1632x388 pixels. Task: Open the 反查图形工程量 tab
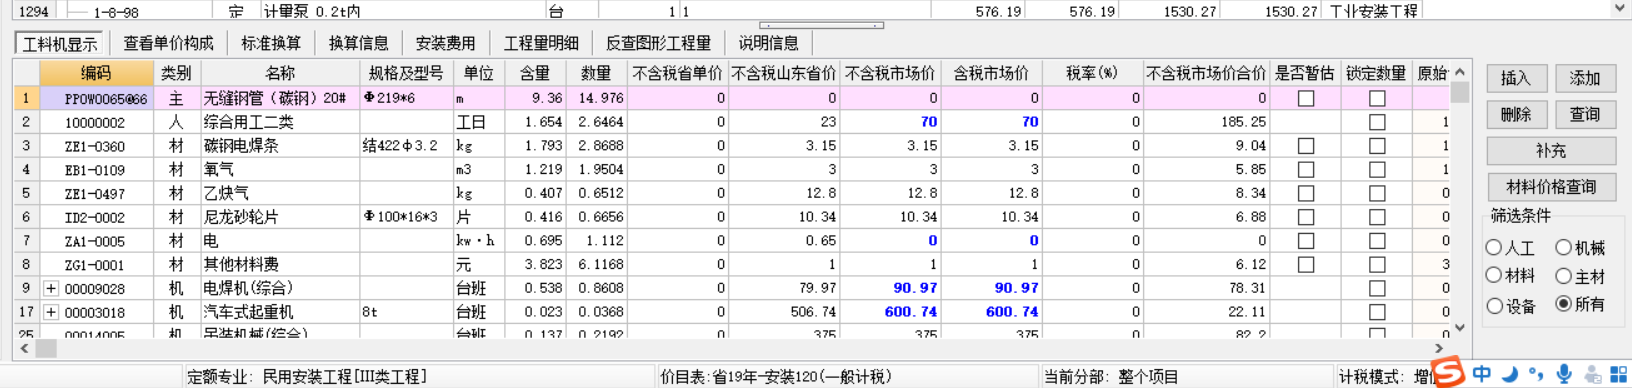(658, 43)
